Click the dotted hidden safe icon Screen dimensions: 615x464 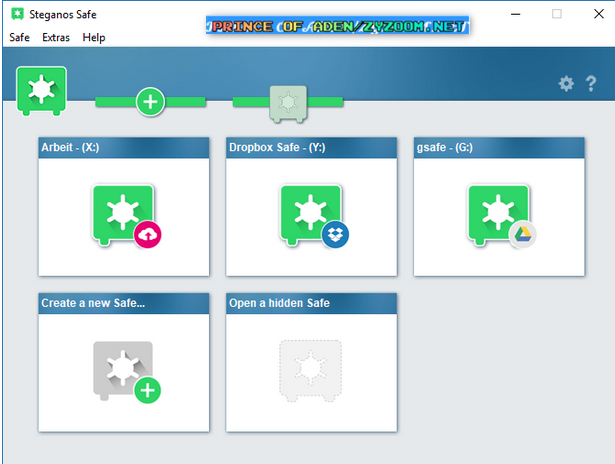tap(310, 371)
